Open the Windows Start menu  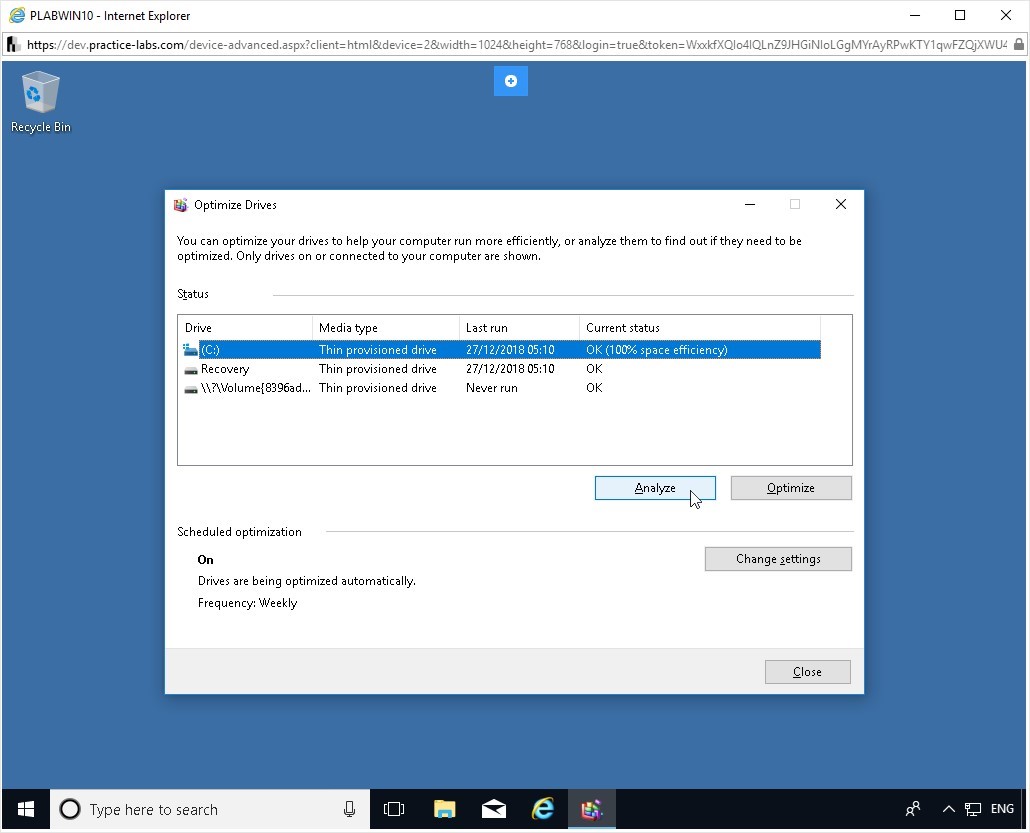[x=26, y=809]
